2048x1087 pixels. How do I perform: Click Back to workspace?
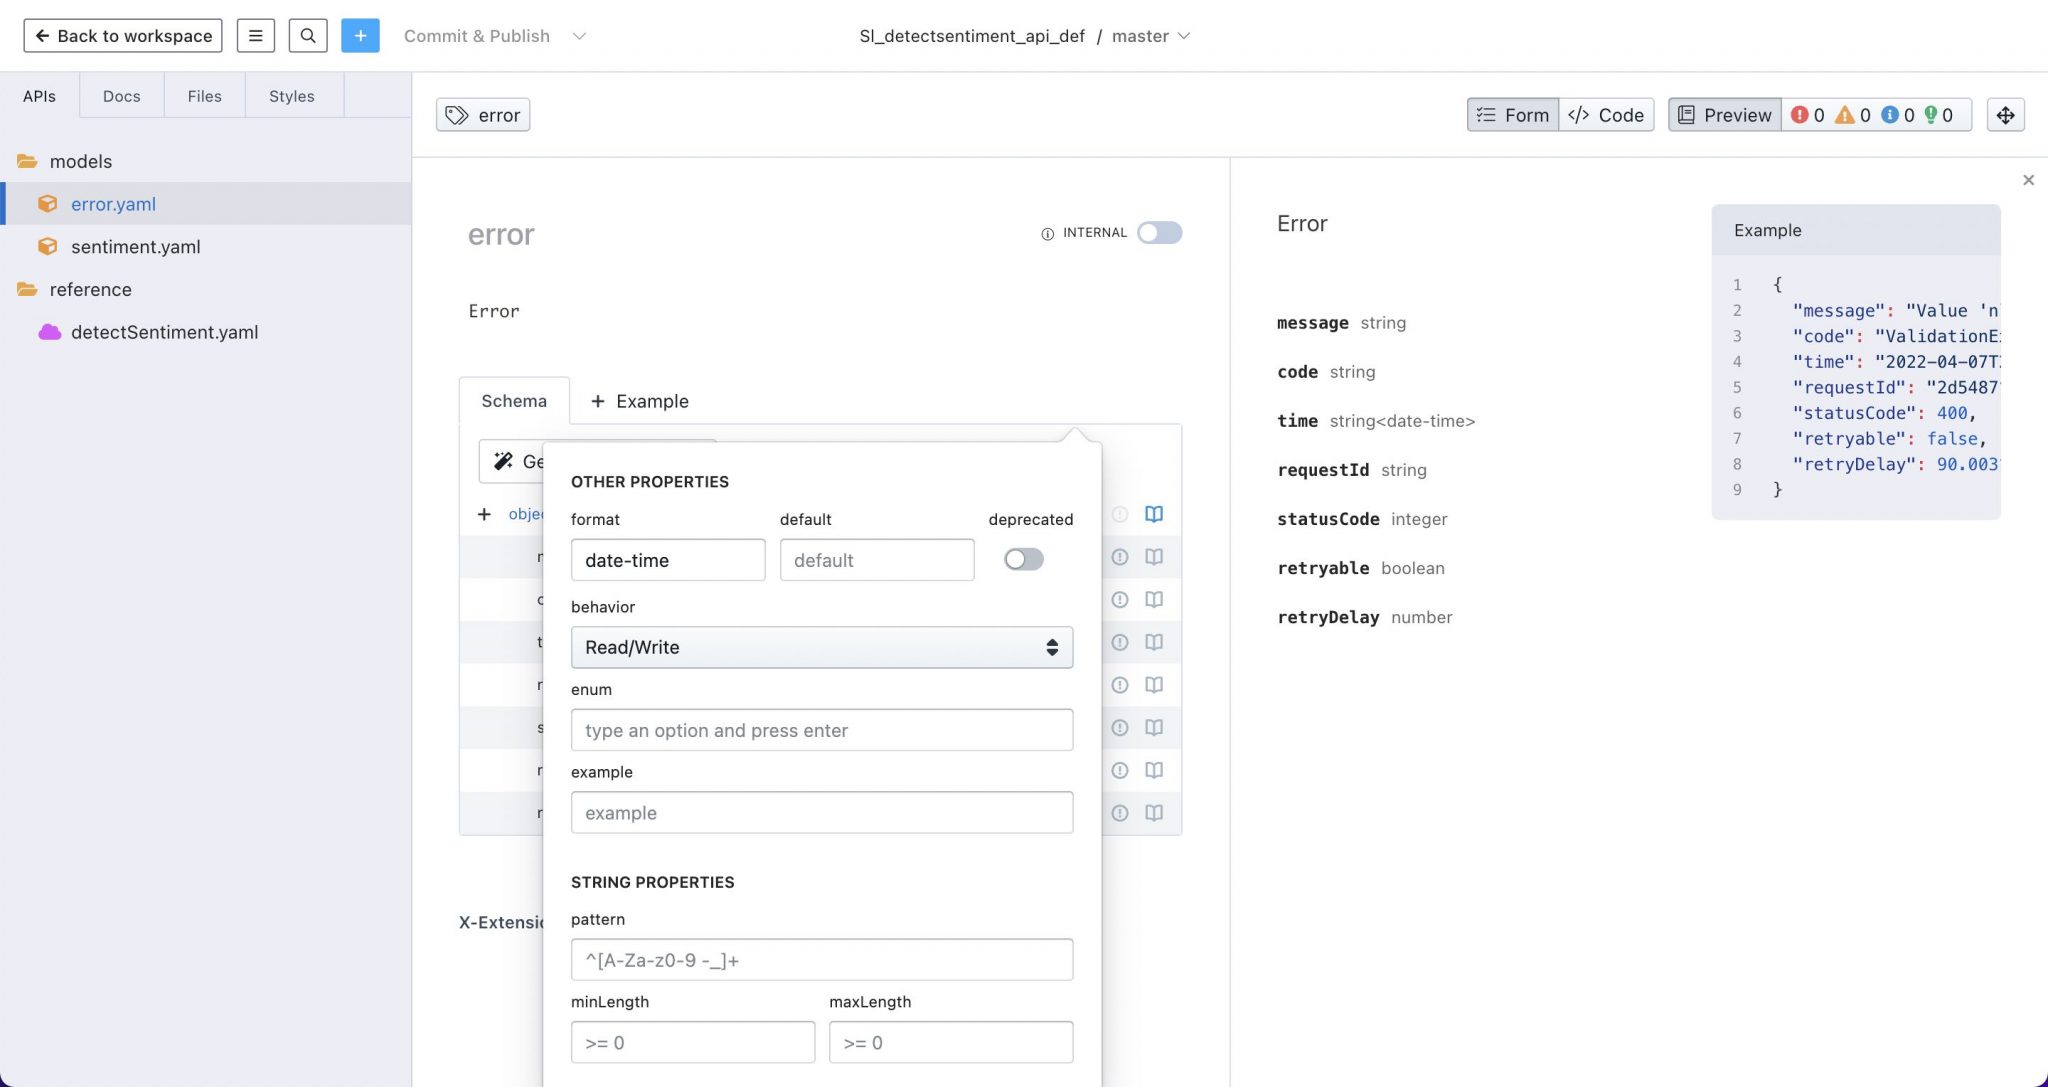pos(122,35)
